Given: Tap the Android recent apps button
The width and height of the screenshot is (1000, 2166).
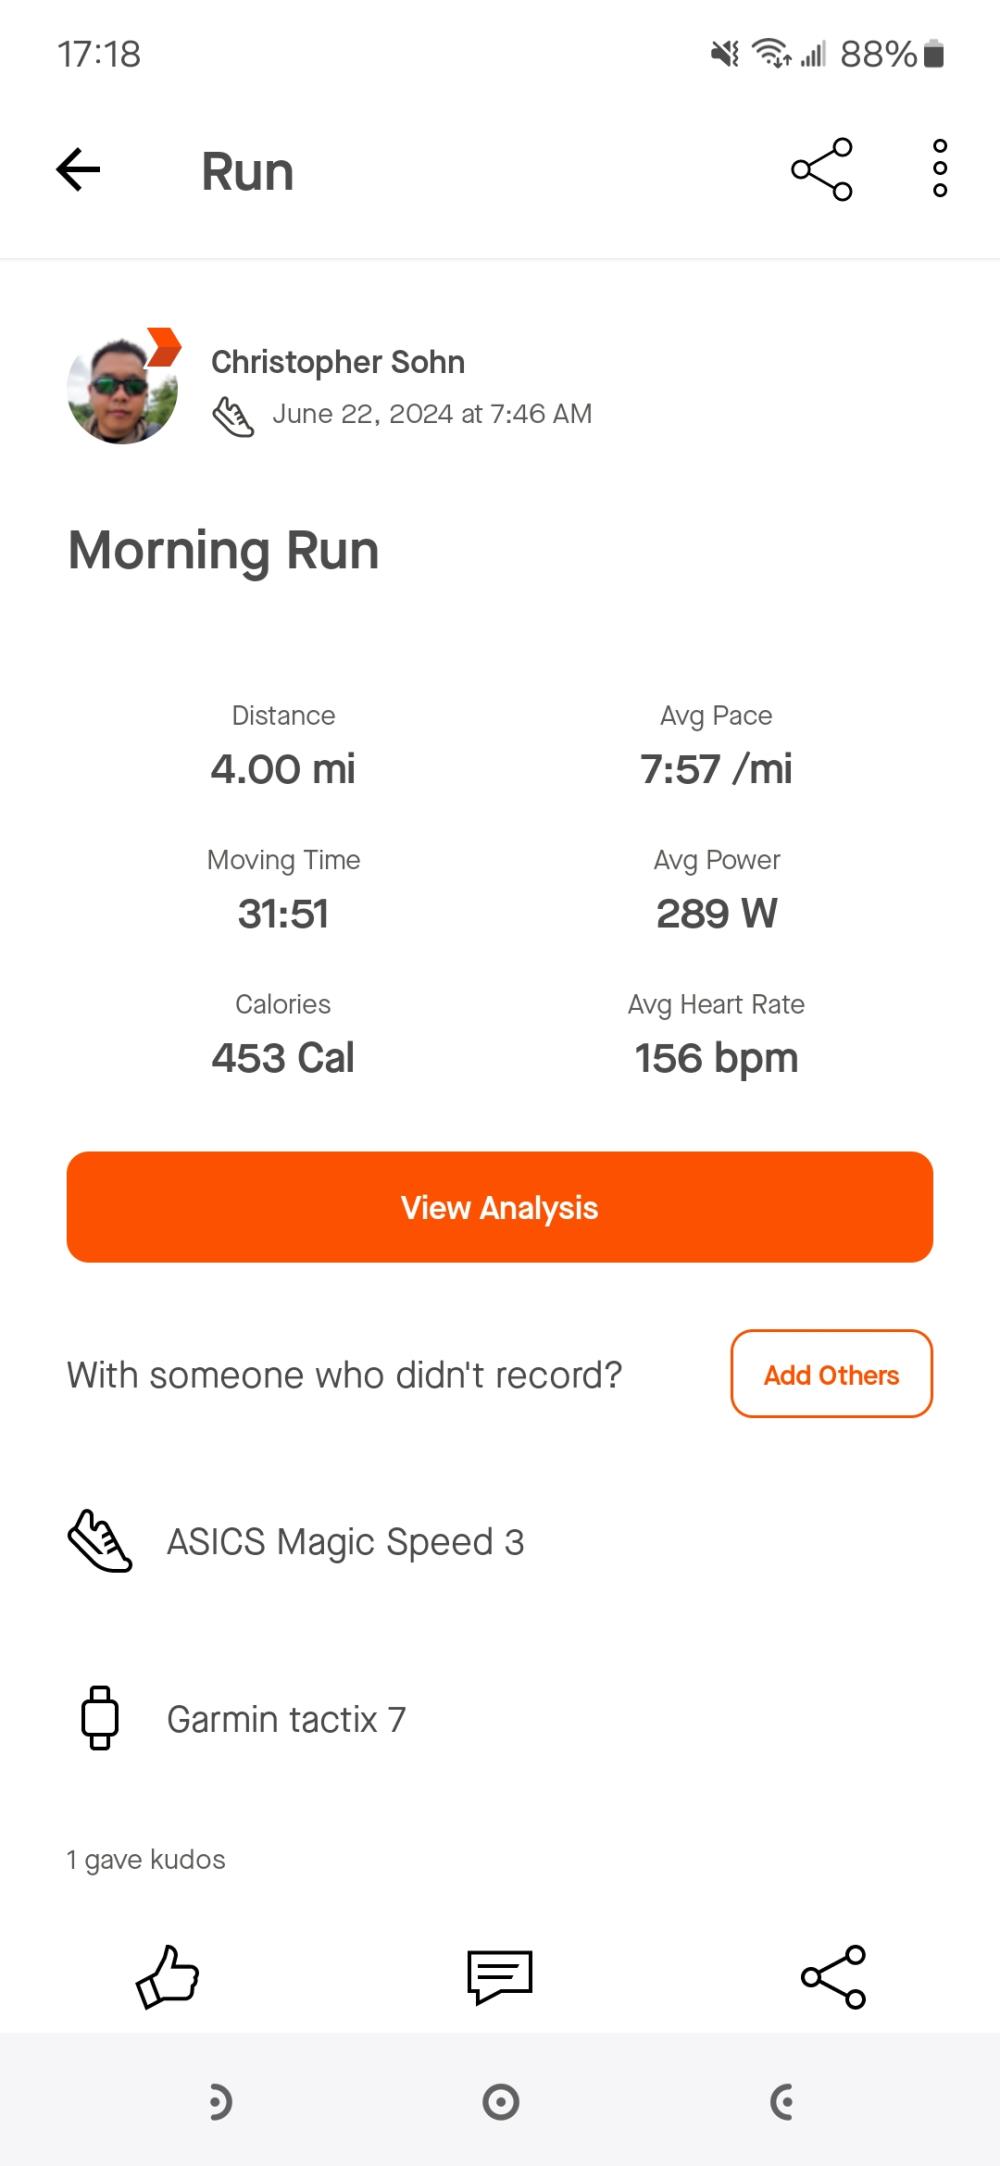Looking at the screenshot, I should coord(219,2102).
